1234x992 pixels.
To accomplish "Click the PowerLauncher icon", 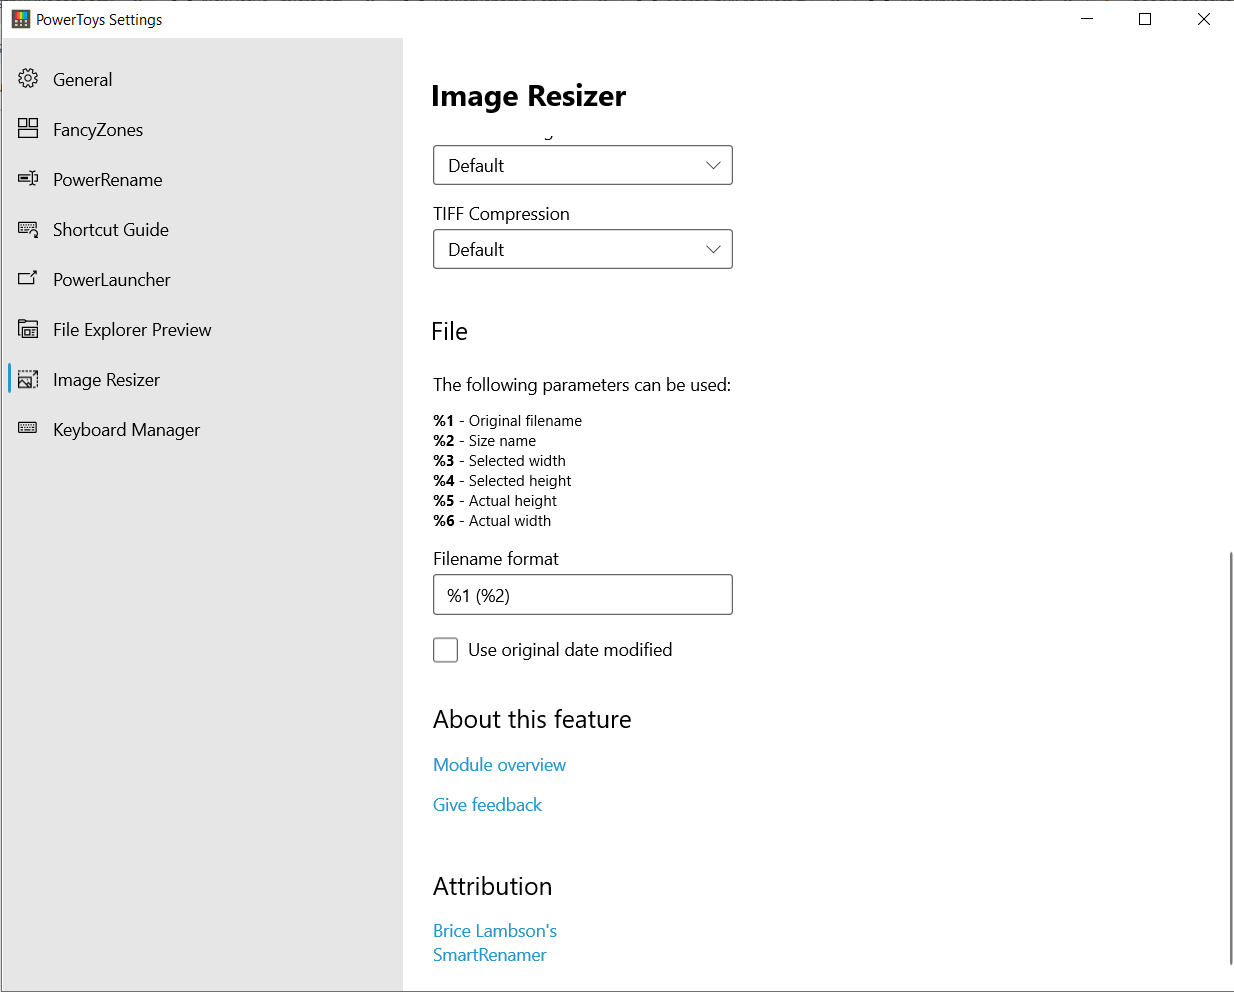I will point(28,278).
